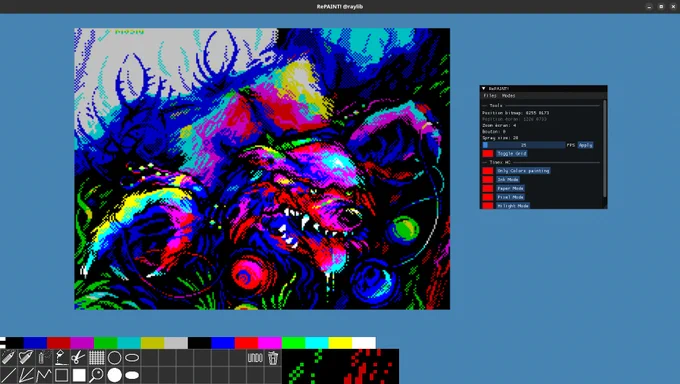Click Only Colors painting button
This screenshot has height=384, width=680.
coord(523,171)
